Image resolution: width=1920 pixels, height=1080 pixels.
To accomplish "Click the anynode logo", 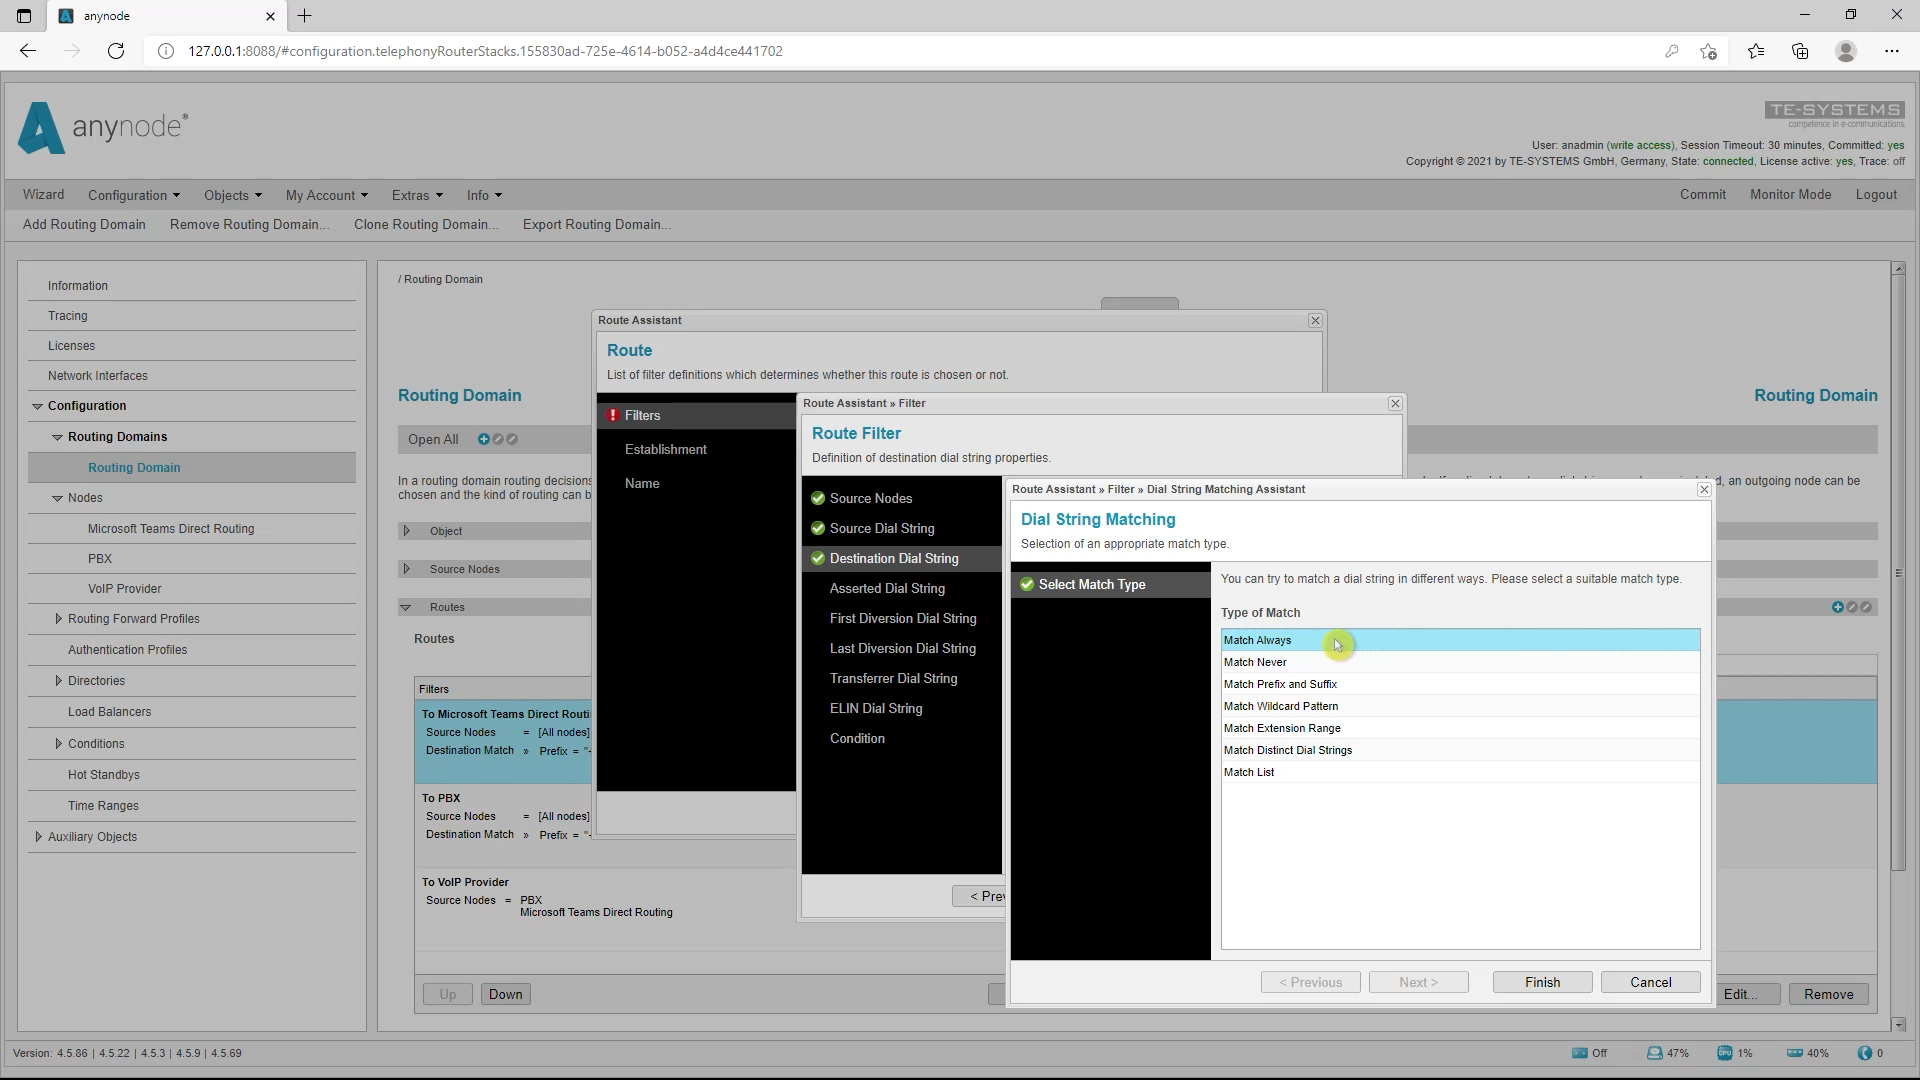I will click(102, 127).
